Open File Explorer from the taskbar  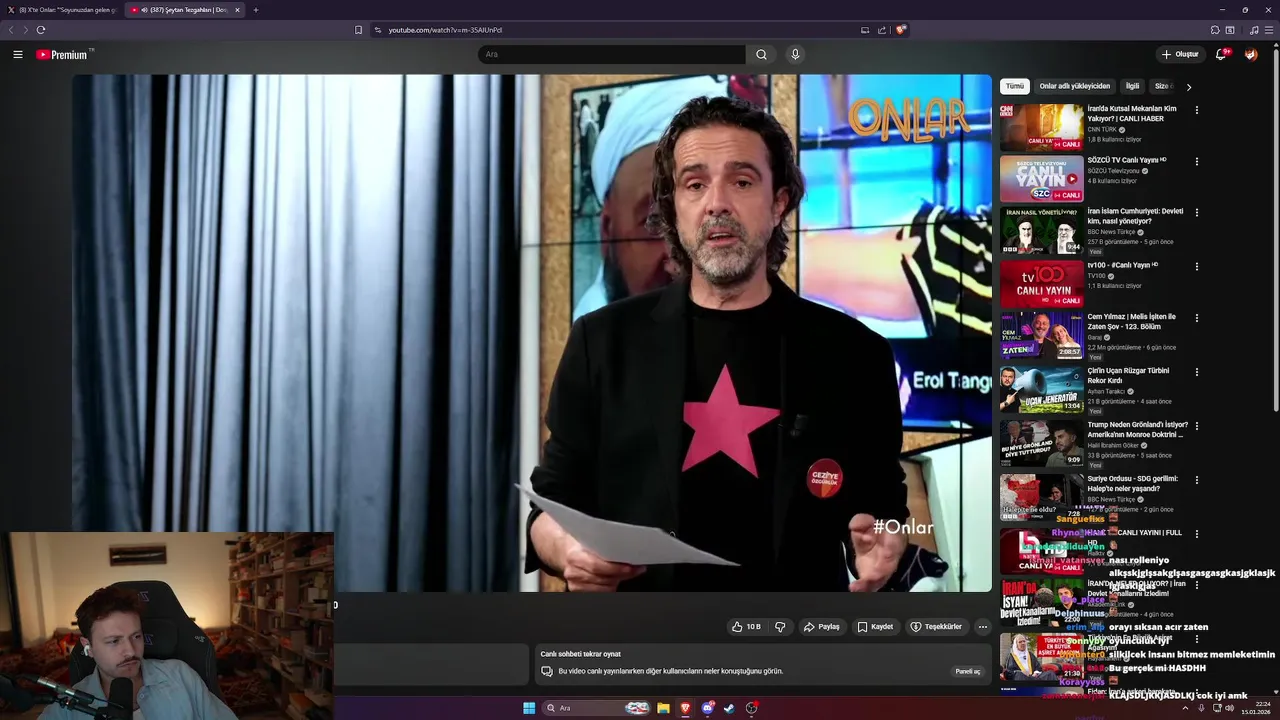663,708
